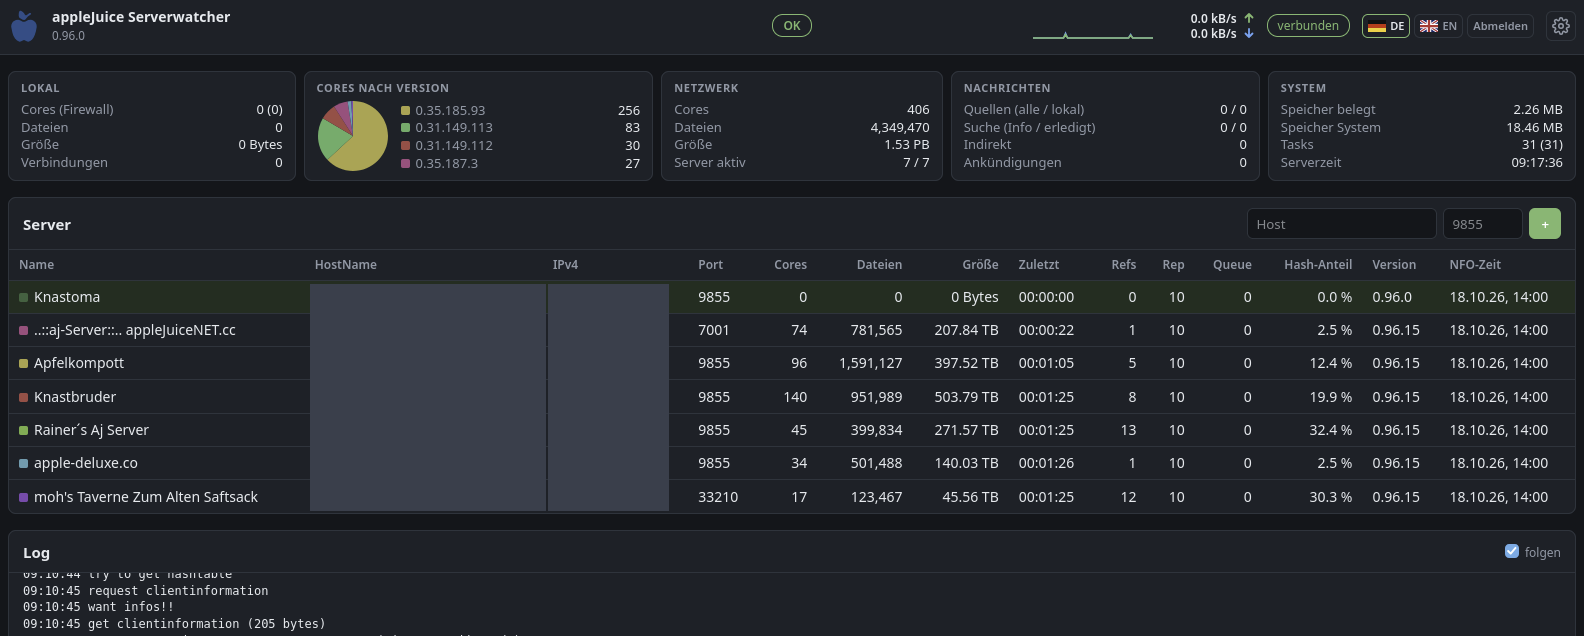Screen dimensions: 1584x636
Task: Click the appleJuice apple logo
Action: click(24, 26)
